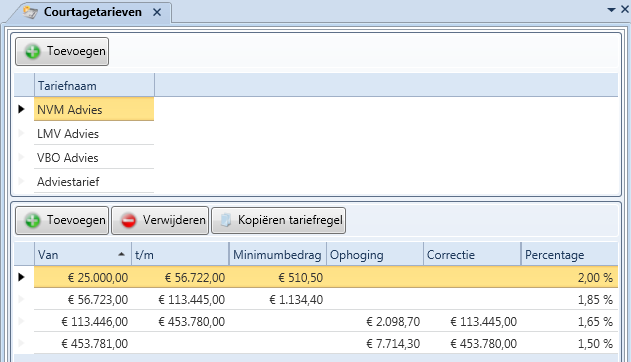The height and width of the screenshot is (362, 631).
Task: Click the Percentage column header
Action: [x=569, y=255]
